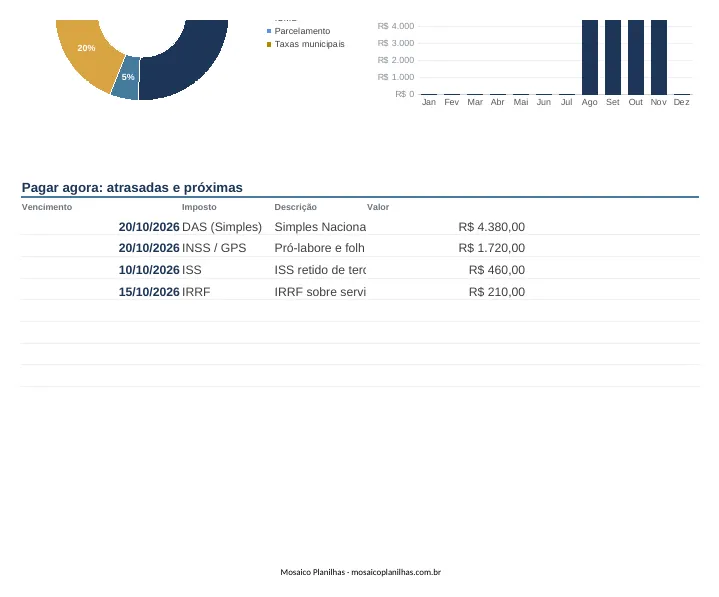
Task: Click the Set bar in chart
Action: click(613, 57)
